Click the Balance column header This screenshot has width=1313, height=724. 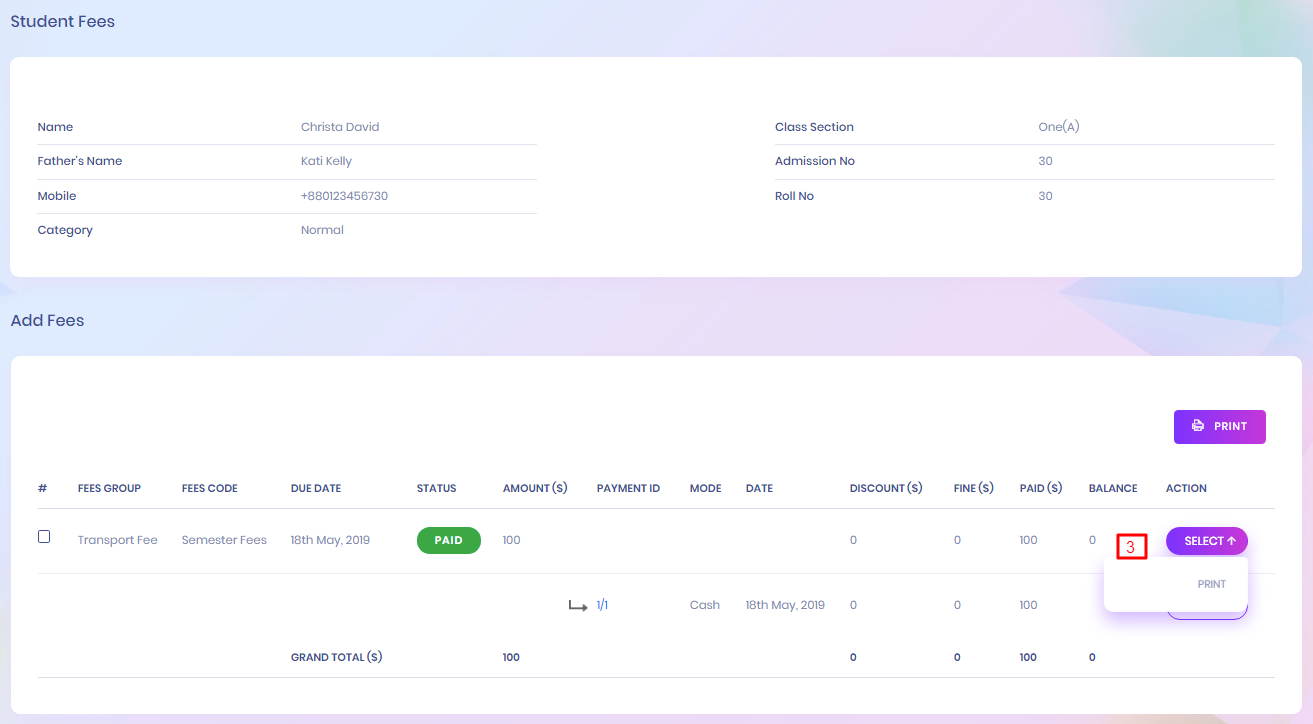pos(1112,488)
